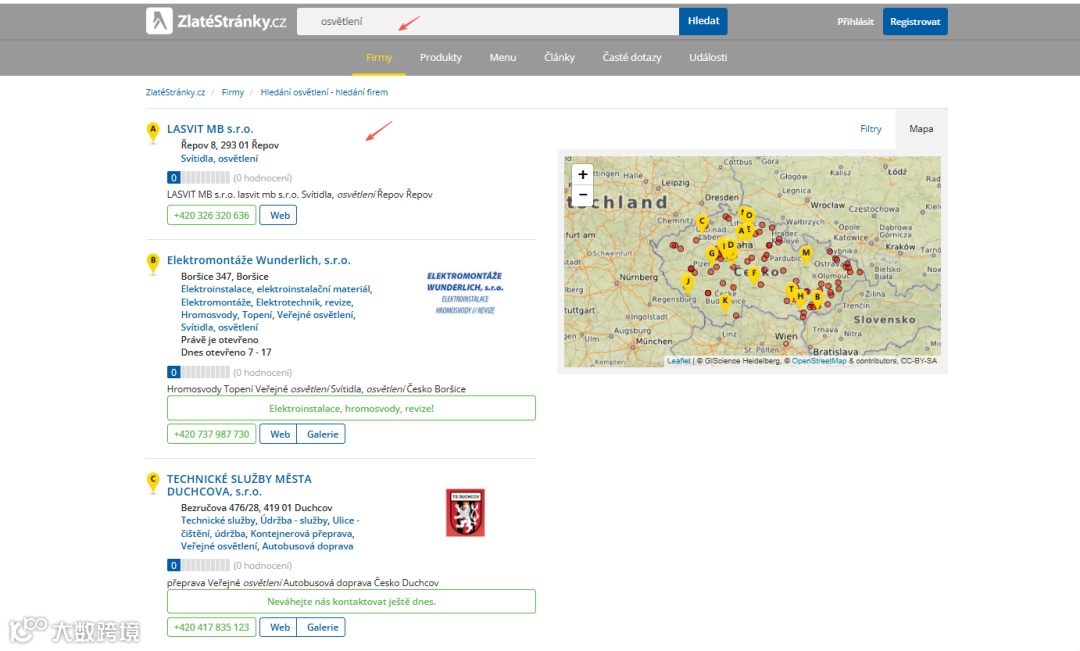Screen dimensions: 1080x651
Task: Select map marker O on the map
Action: 749,216
